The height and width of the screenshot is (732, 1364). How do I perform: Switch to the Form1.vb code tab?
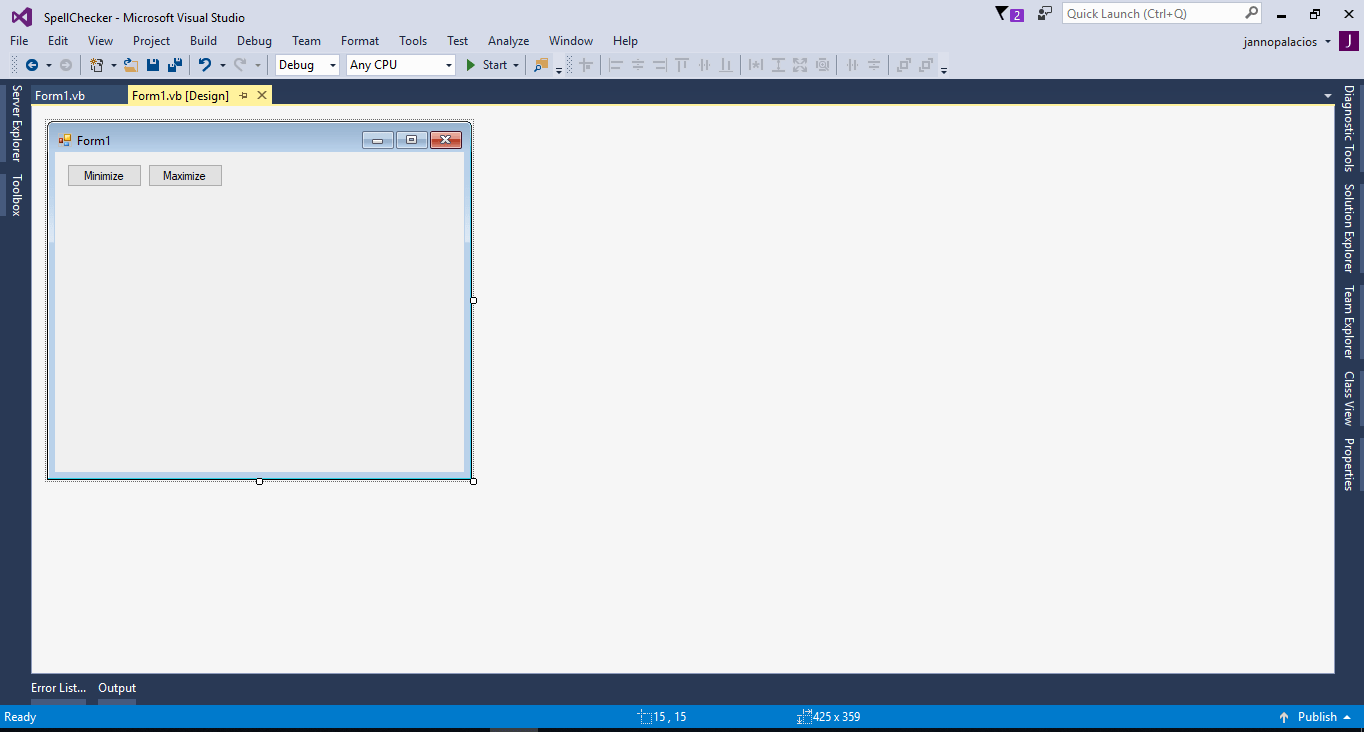pyautogui.click(x=60, y=96)
